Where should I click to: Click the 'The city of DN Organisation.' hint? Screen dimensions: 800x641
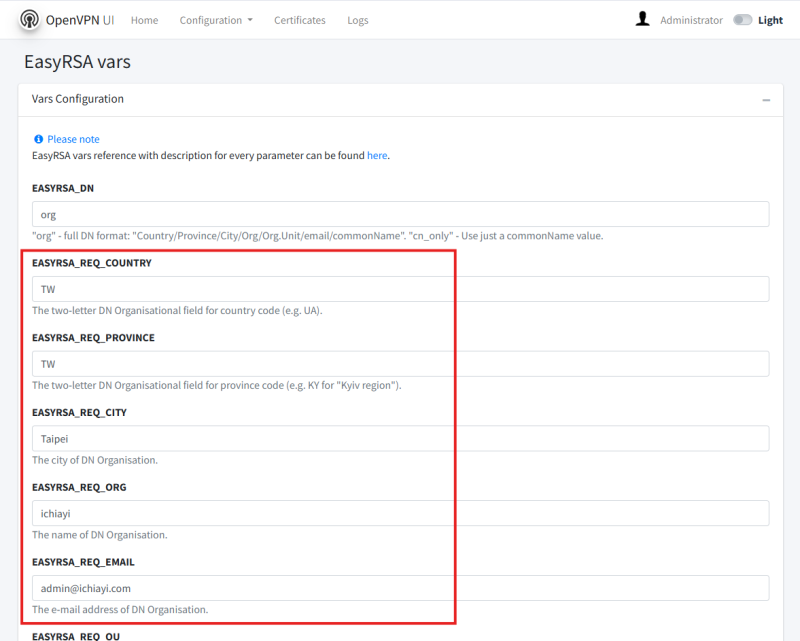click(95, 460)
